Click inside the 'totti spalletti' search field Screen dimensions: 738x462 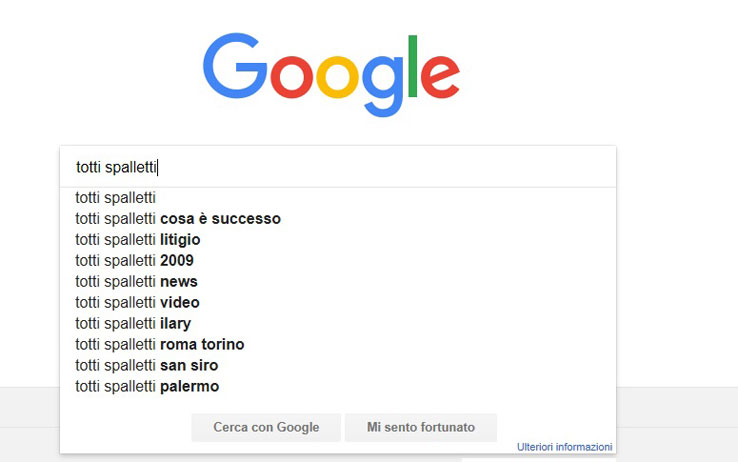coord(338,167)
